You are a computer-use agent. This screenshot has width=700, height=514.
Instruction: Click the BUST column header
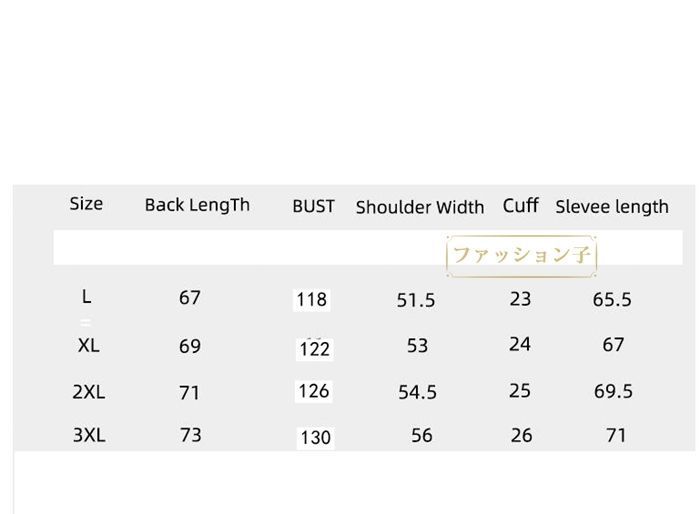click(313, 206)
